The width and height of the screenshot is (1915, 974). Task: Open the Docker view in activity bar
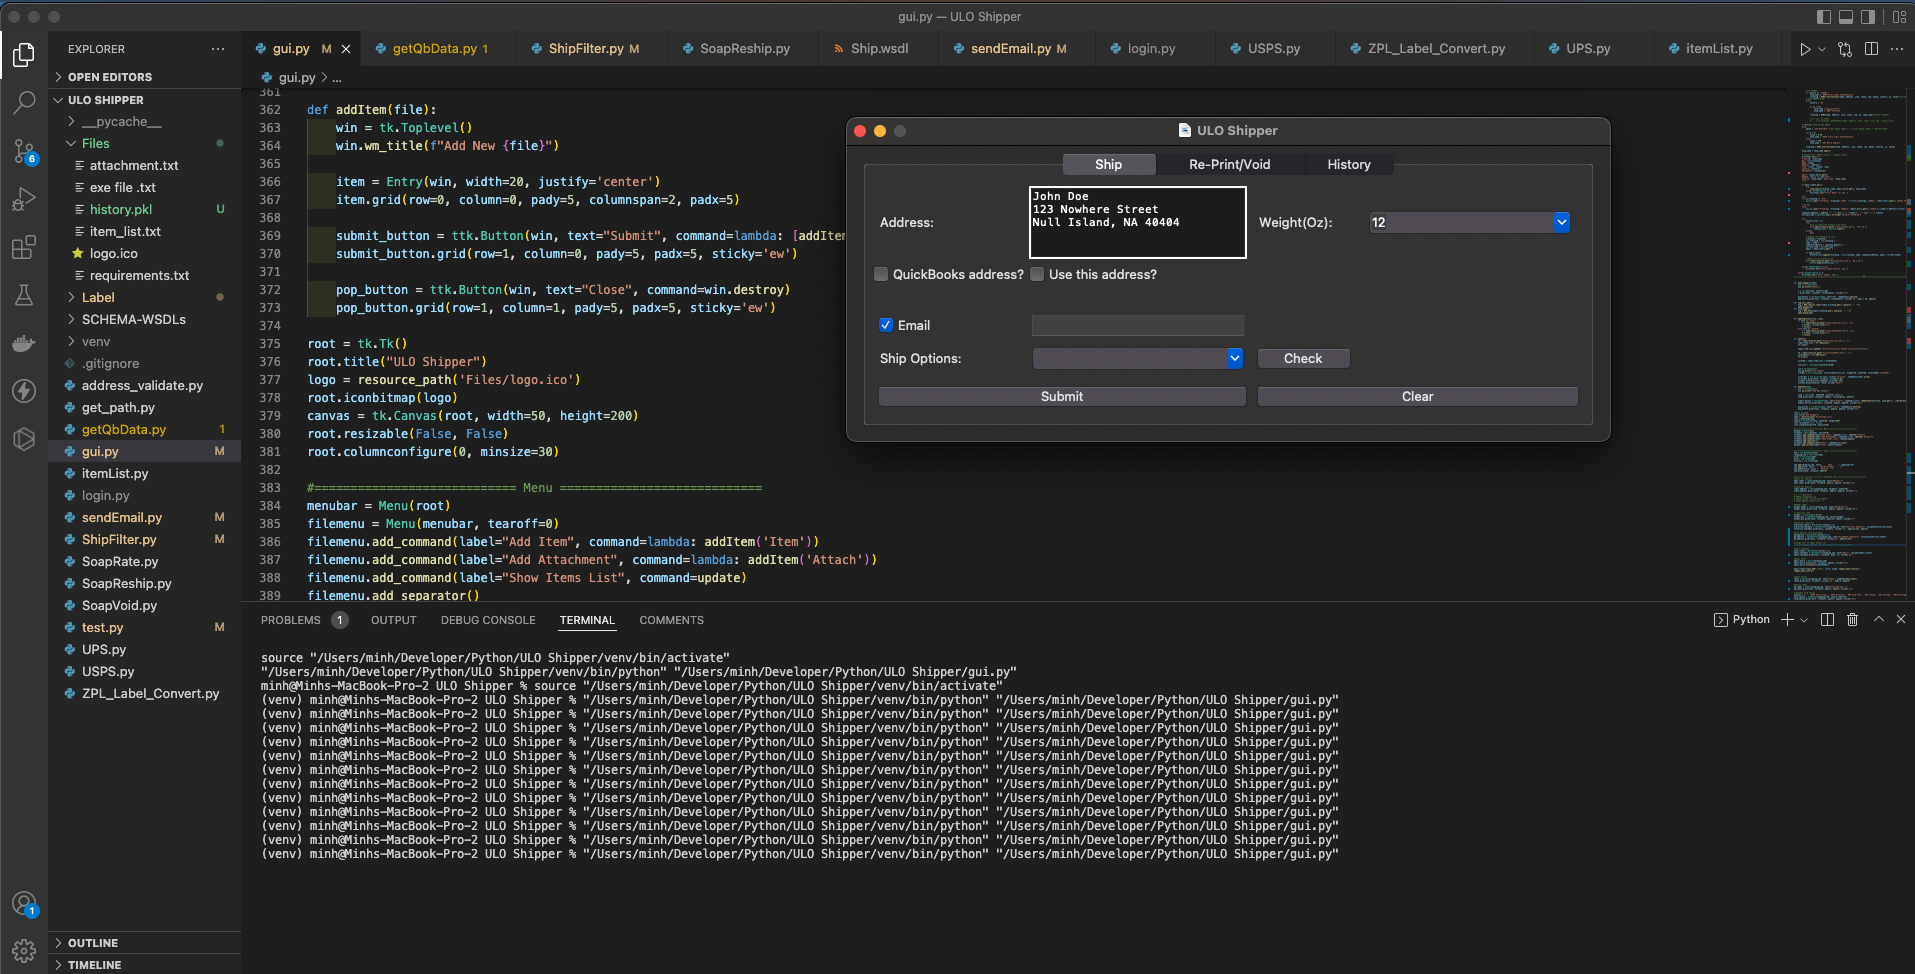pos(24,343)
